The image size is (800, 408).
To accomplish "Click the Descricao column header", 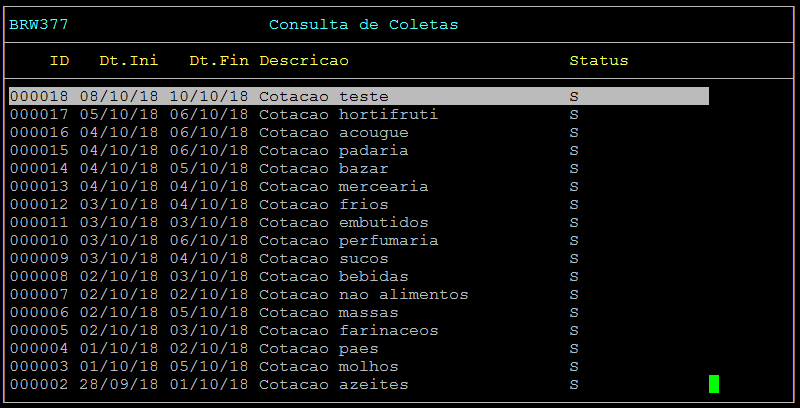I will (x=304, y=61).
